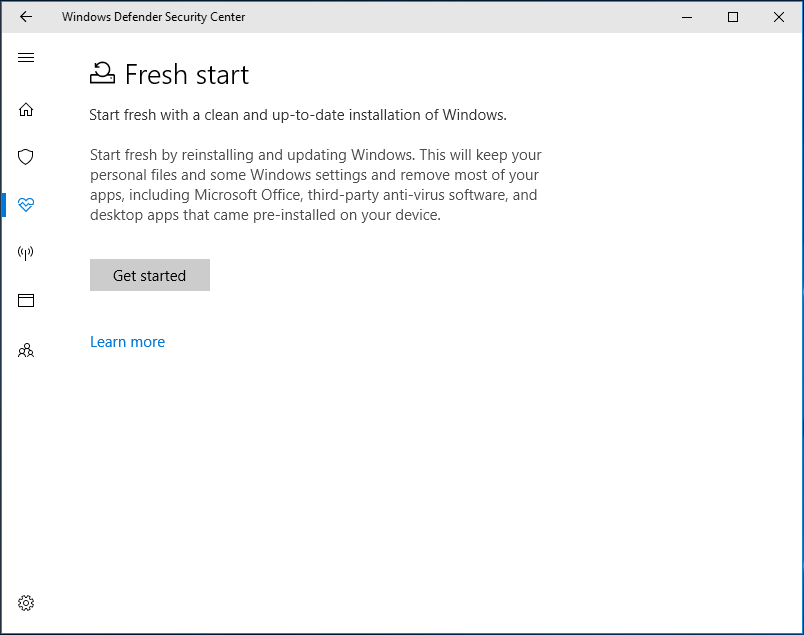Click the Get started button
Image resolution: width=804 pixels, height=635 pixels.
point(150,275)
